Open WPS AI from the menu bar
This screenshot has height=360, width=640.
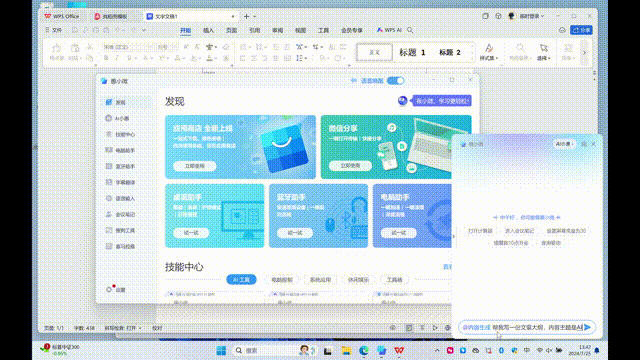tap(389, 30)
